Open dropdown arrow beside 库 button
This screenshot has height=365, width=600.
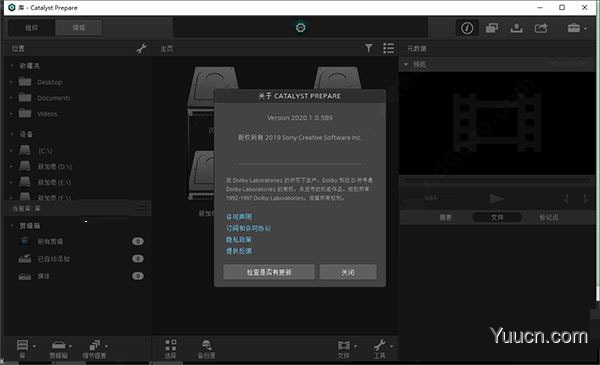click(34, 346)
